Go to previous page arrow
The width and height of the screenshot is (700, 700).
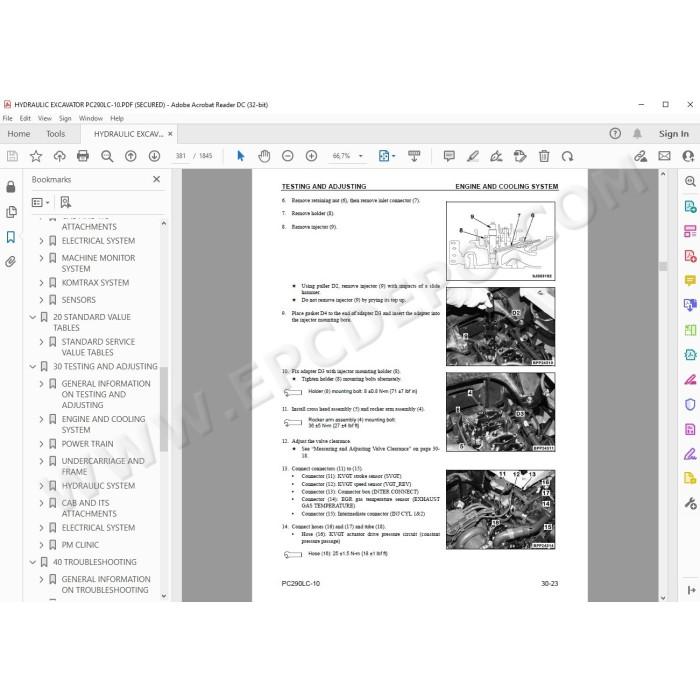[x=130, y=156]
